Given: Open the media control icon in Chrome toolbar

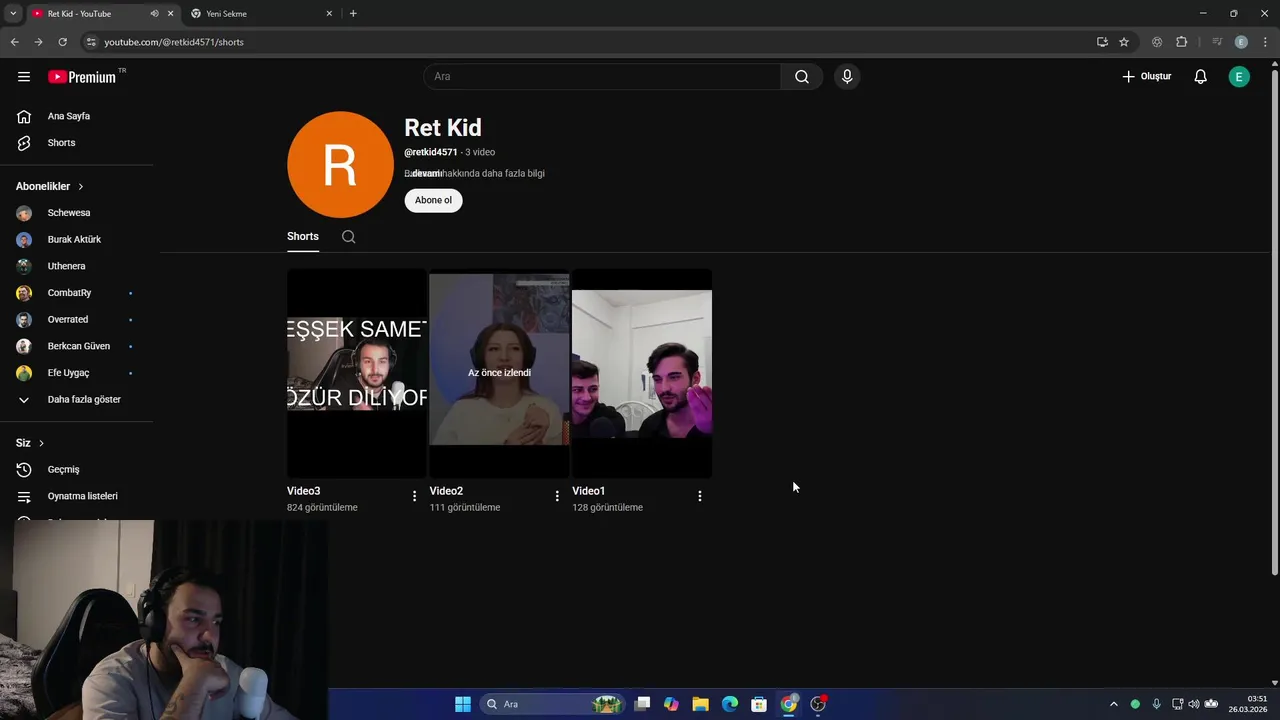Looking at the screenshot, I should [x=1216, y=42].
